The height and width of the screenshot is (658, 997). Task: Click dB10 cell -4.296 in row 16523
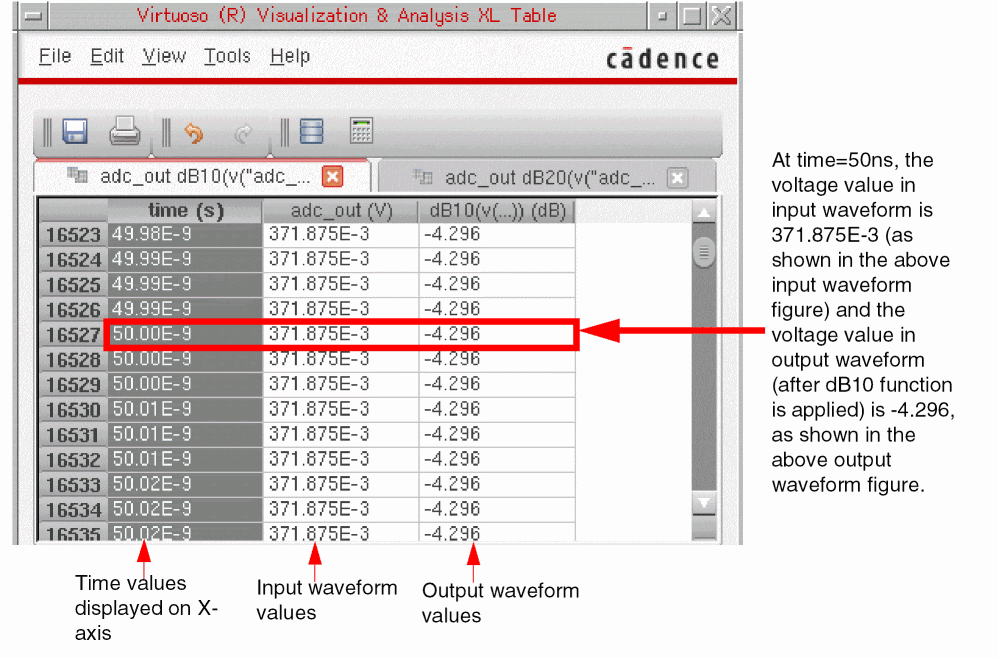click(x=497, y=235)
